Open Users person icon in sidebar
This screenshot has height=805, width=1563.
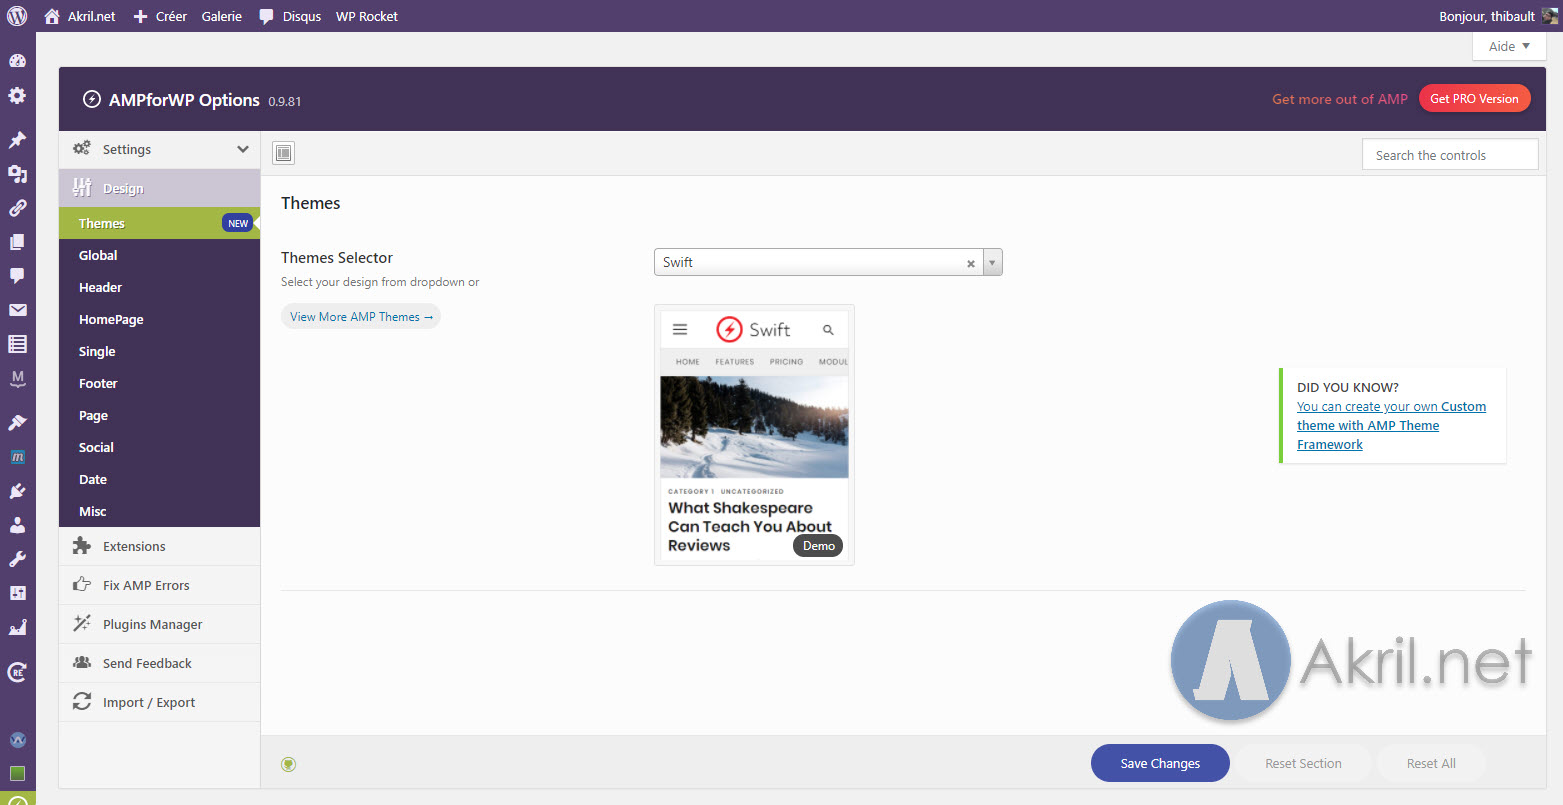[17, 525]
